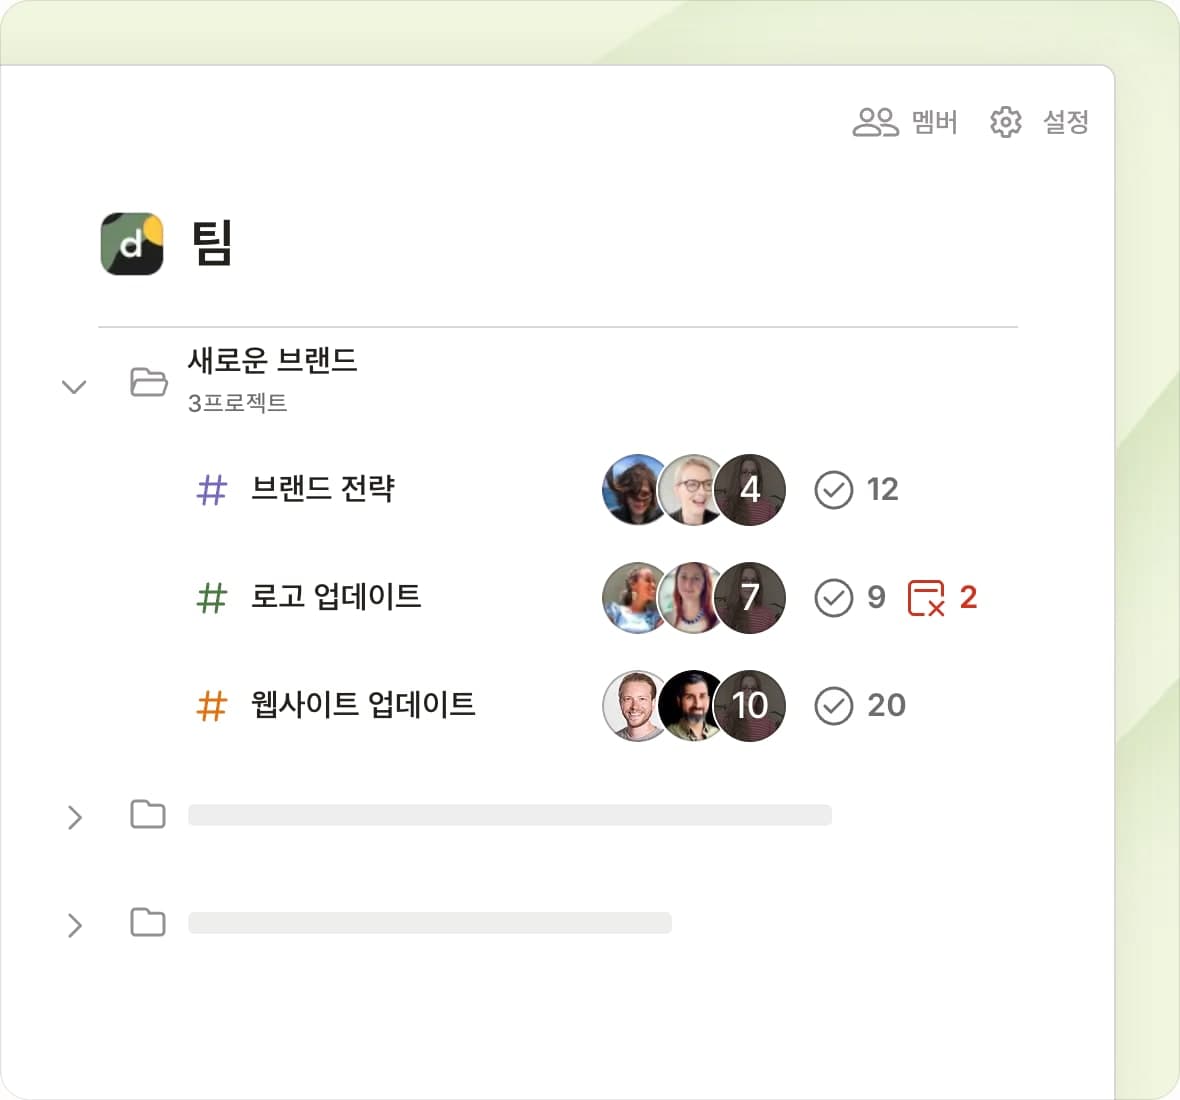
Task: Collapse the 새로운 브랜드 folder chevron
Action: [74, 386]
